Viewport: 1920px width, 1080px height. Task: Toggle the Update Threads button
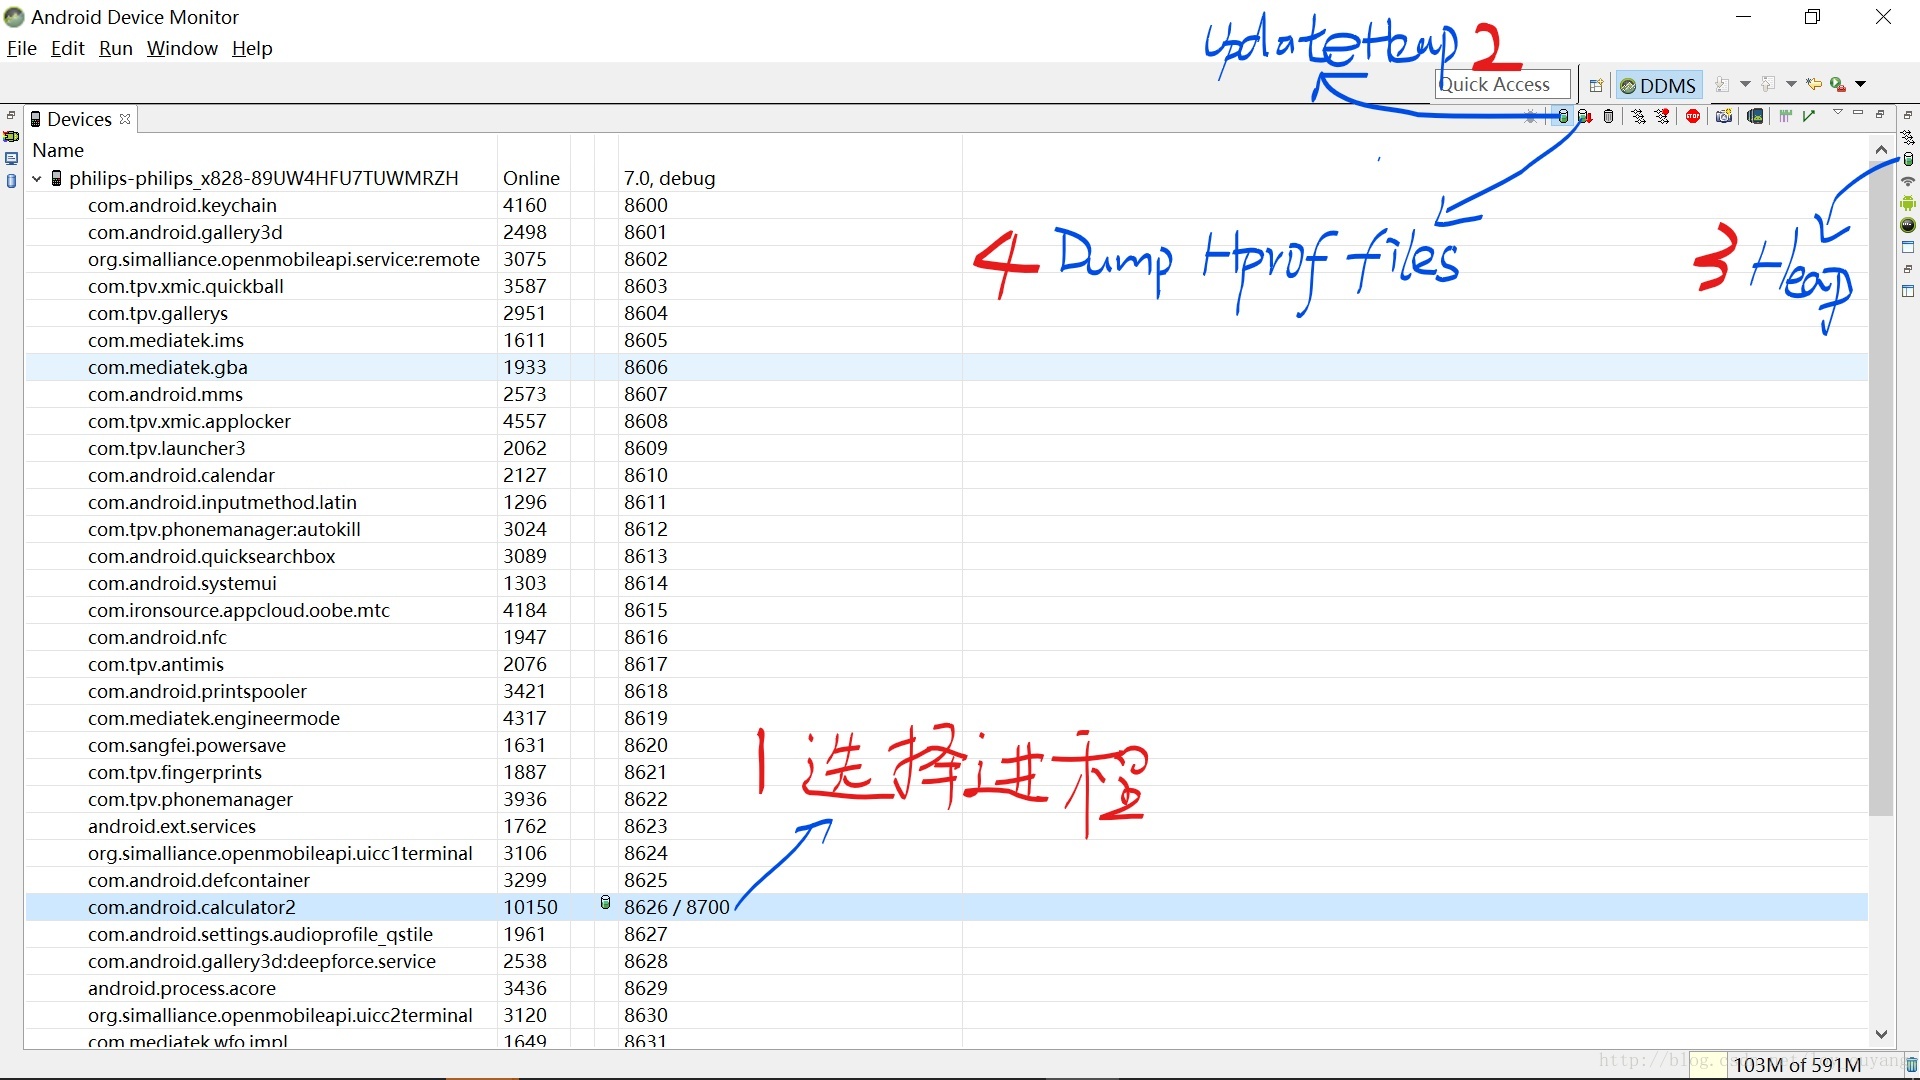tap(1638, 116)
